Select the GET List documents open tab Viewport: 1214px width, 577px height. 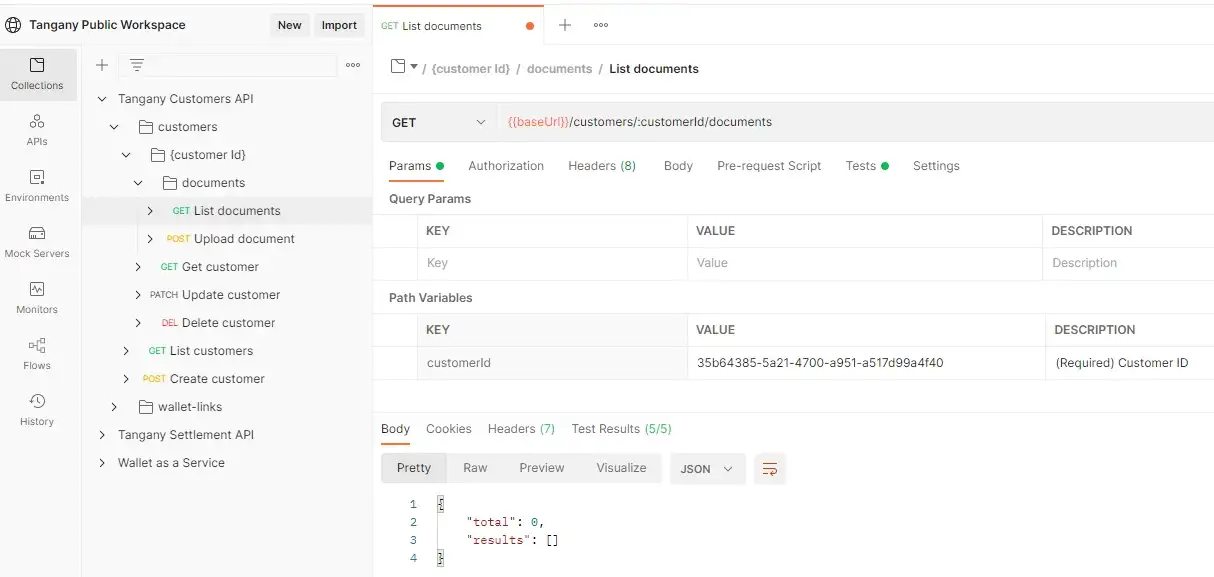pos(458,26)
